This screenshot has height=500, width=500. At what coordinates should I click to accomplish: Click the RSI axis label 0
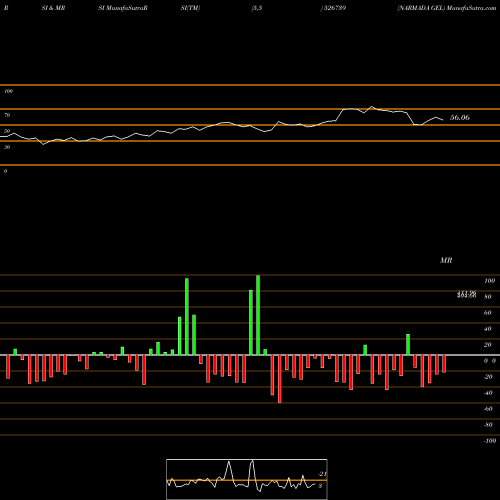tap(6, 171)
